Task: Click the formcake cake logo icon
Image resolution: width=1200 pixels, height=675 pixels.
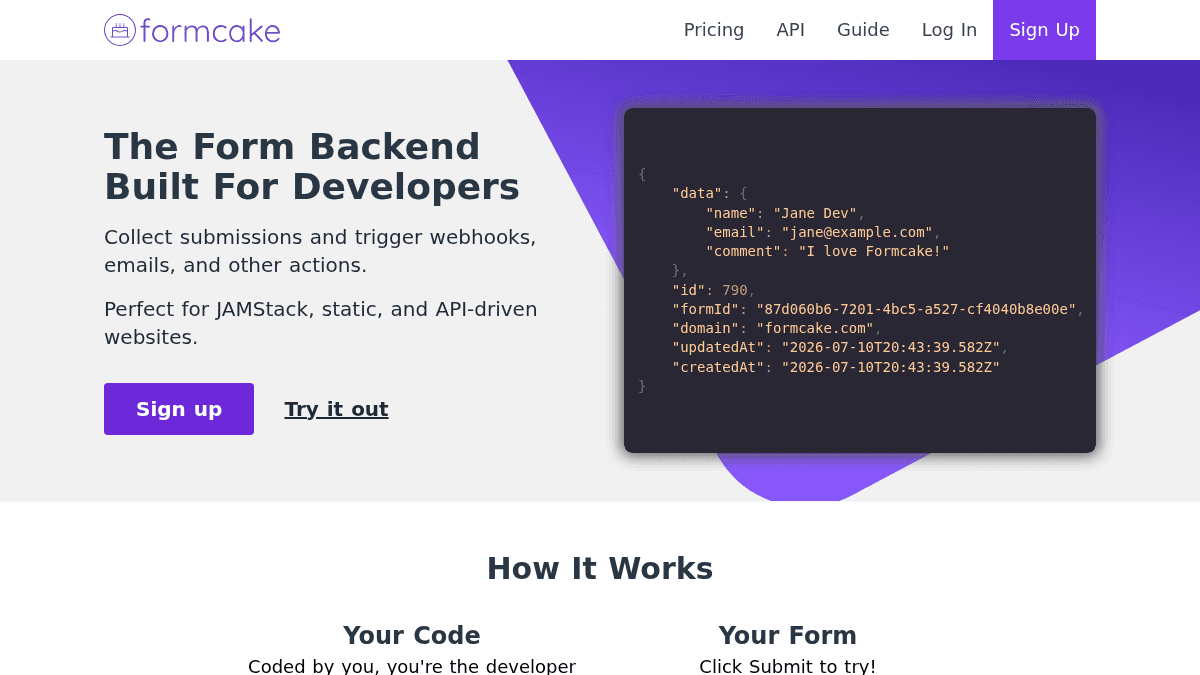Action: [x=120, y=30]
